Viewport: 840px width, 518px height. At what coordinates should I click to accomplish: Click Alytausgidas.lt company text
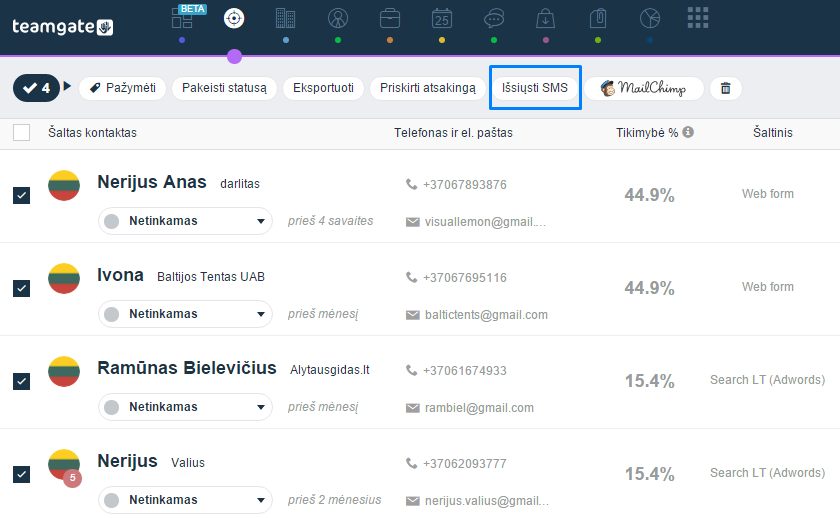[329, 370]
